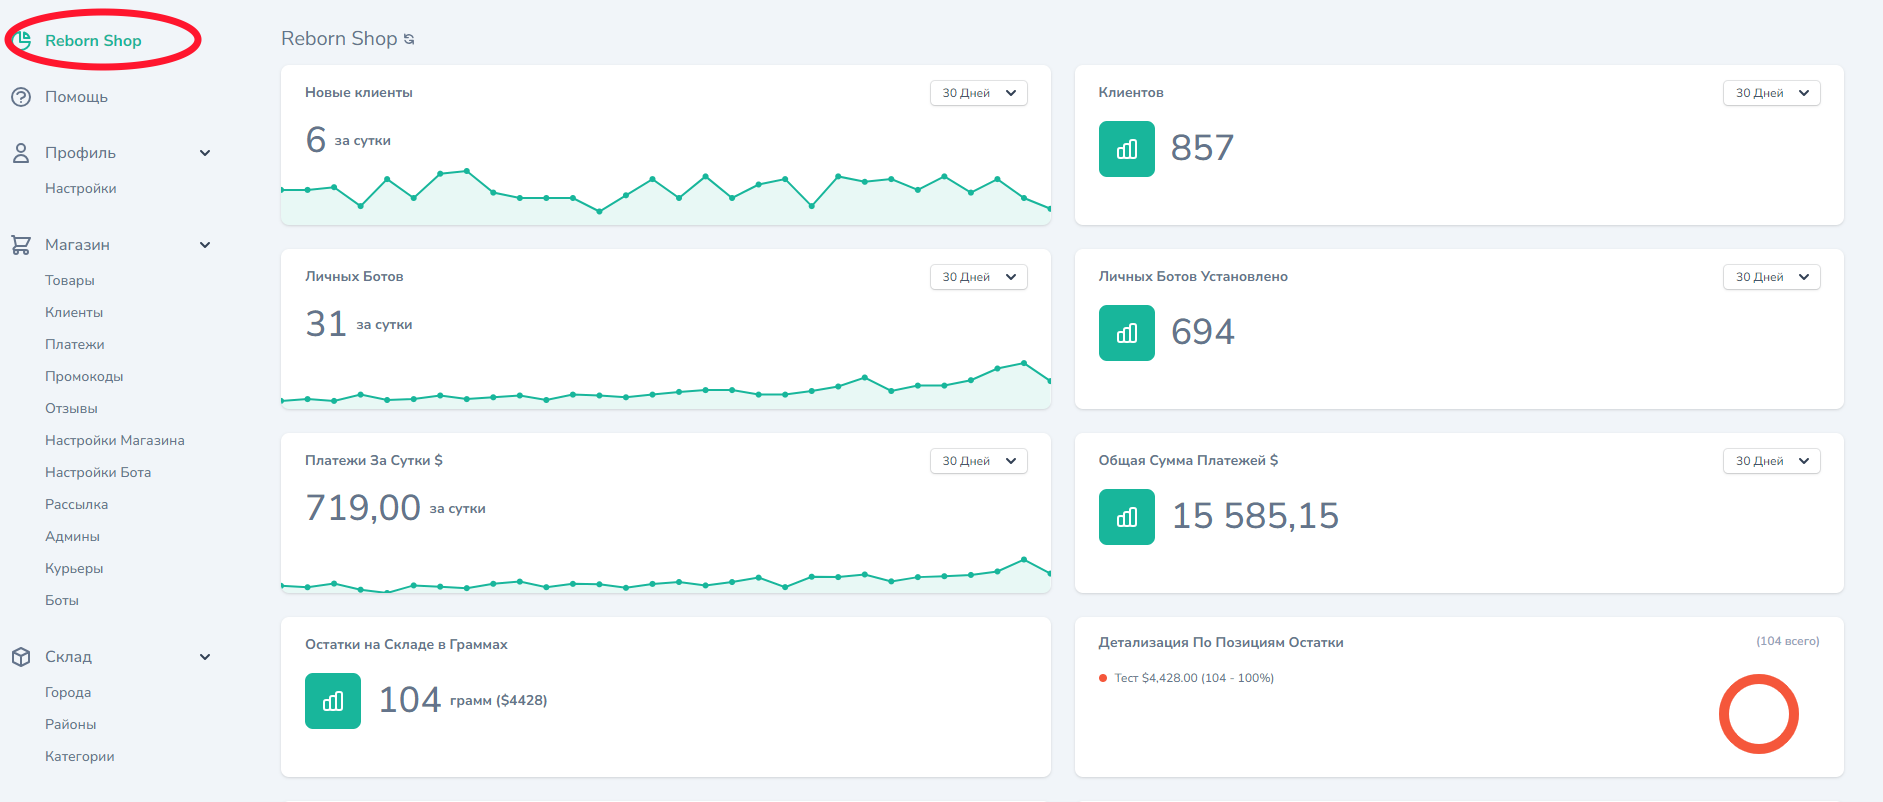The image size is (1883, 802).
Task: Click the Профиль user icon
Action: click(x=21, y=153)
